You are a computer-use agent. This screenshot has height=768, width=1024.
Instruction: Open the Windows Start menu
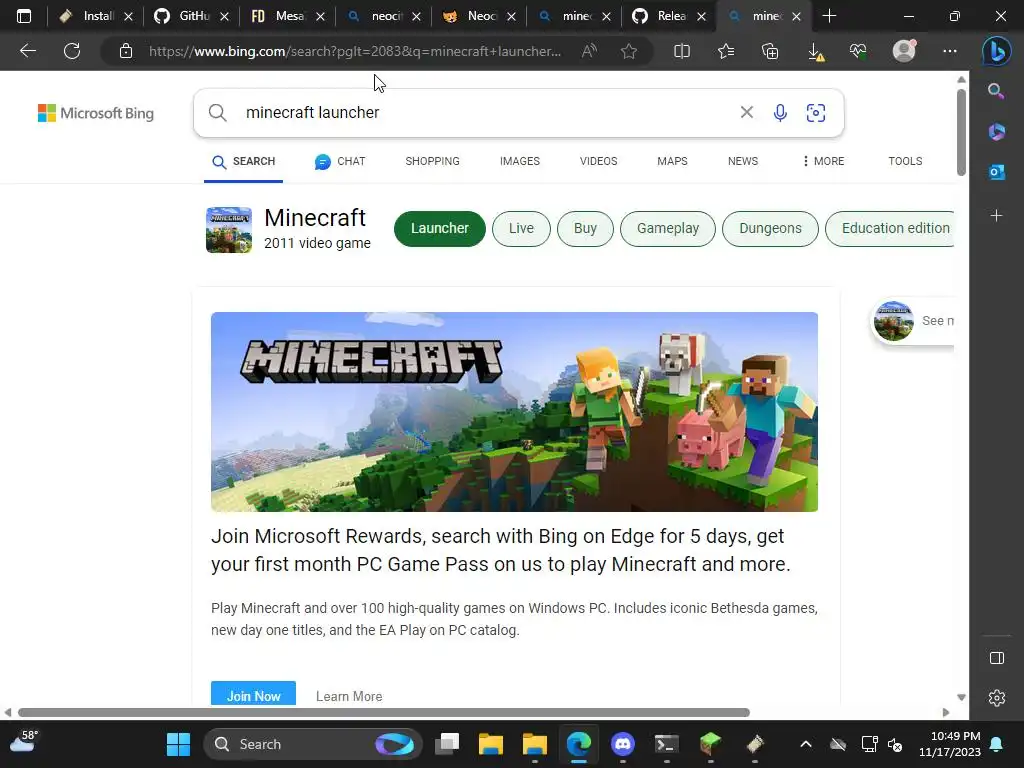[178, 744]
